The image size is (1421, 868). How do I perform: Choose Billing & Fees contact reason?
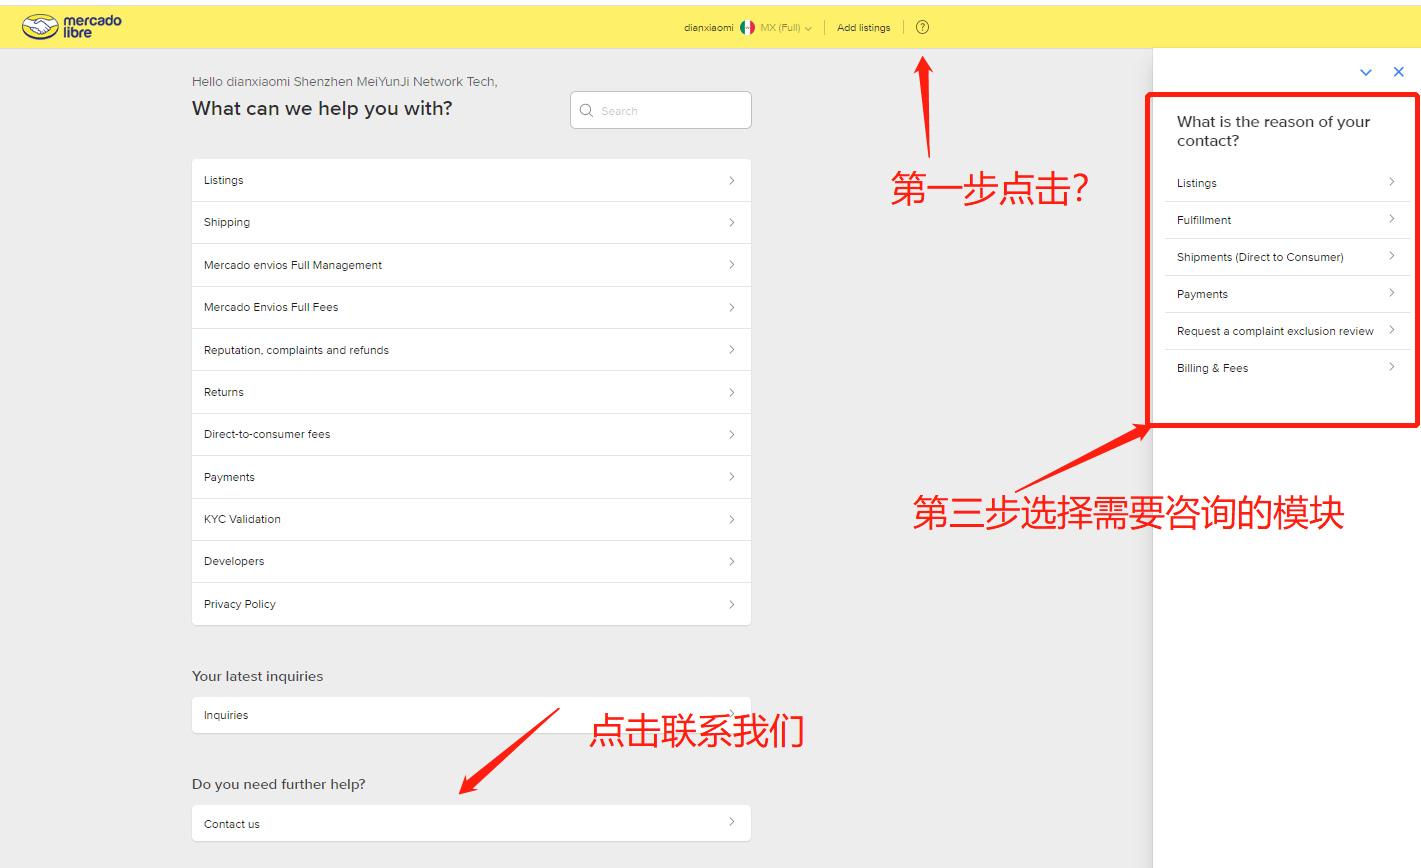[x=1286, y=368]
